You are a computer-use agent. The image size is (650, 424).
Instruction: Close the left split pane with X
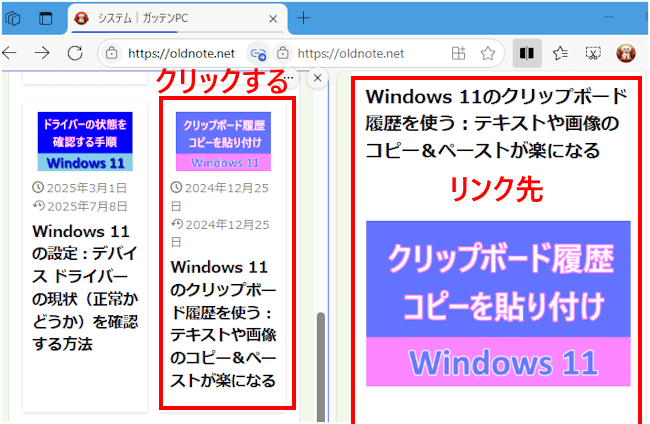point(318,78)
